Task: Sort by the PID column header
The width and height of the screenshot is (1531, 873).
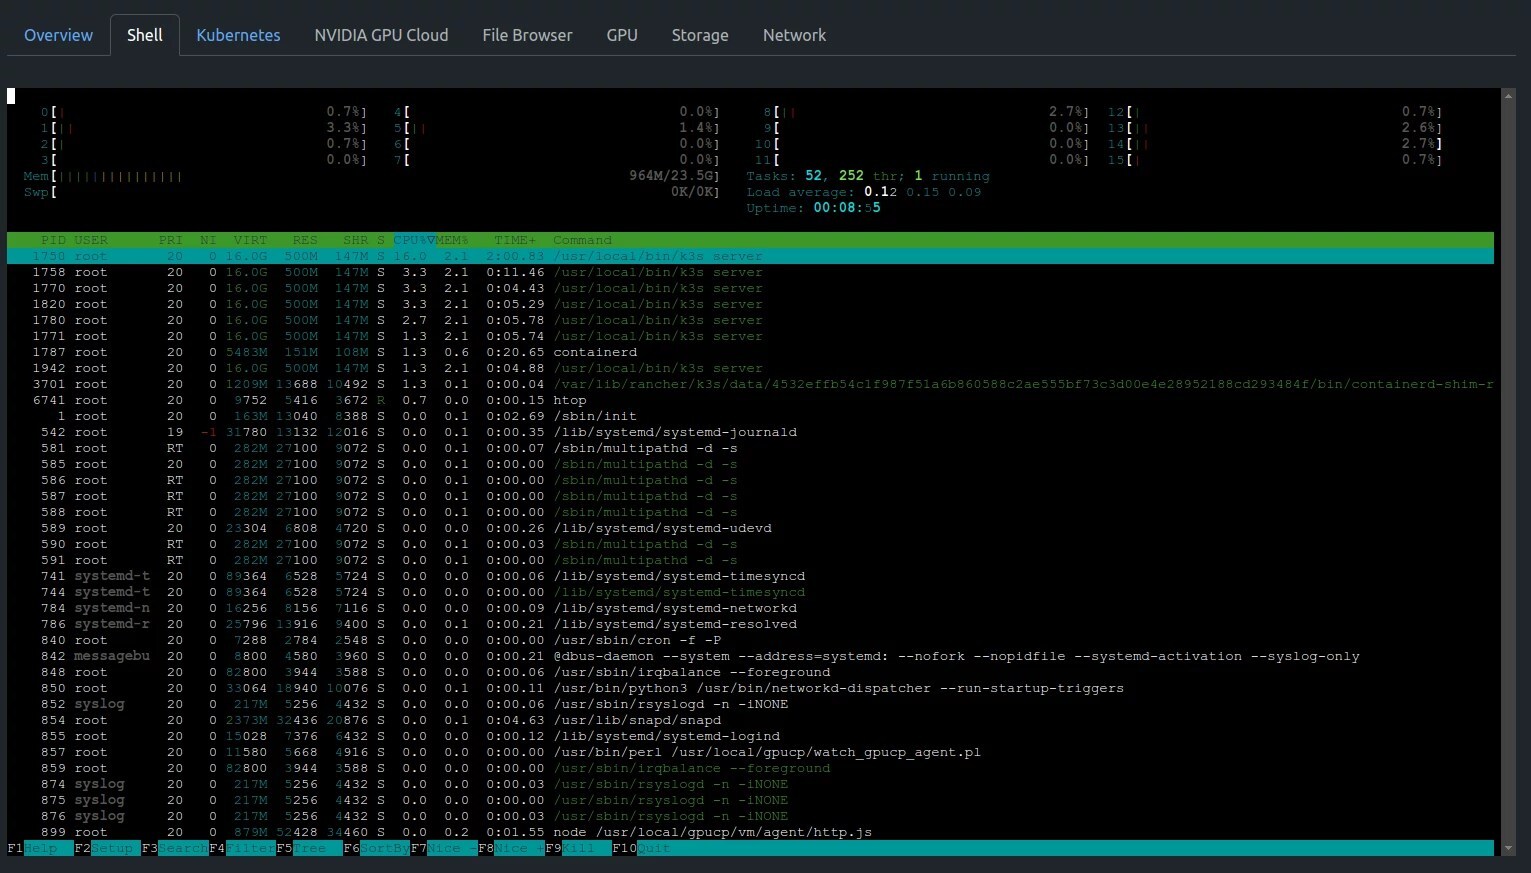Action: tap(53, 240)
